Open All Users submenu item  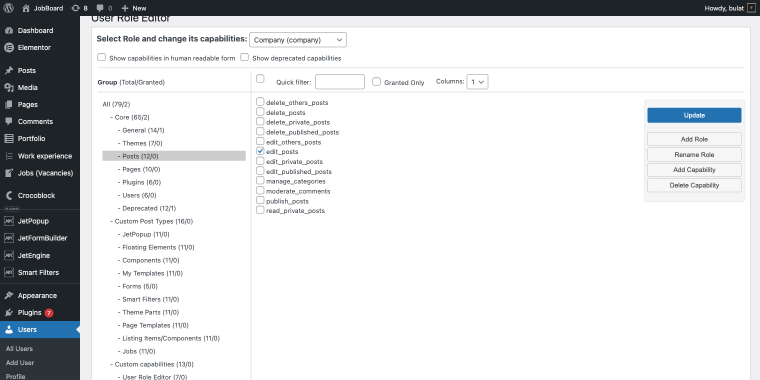tap(19, 348)
